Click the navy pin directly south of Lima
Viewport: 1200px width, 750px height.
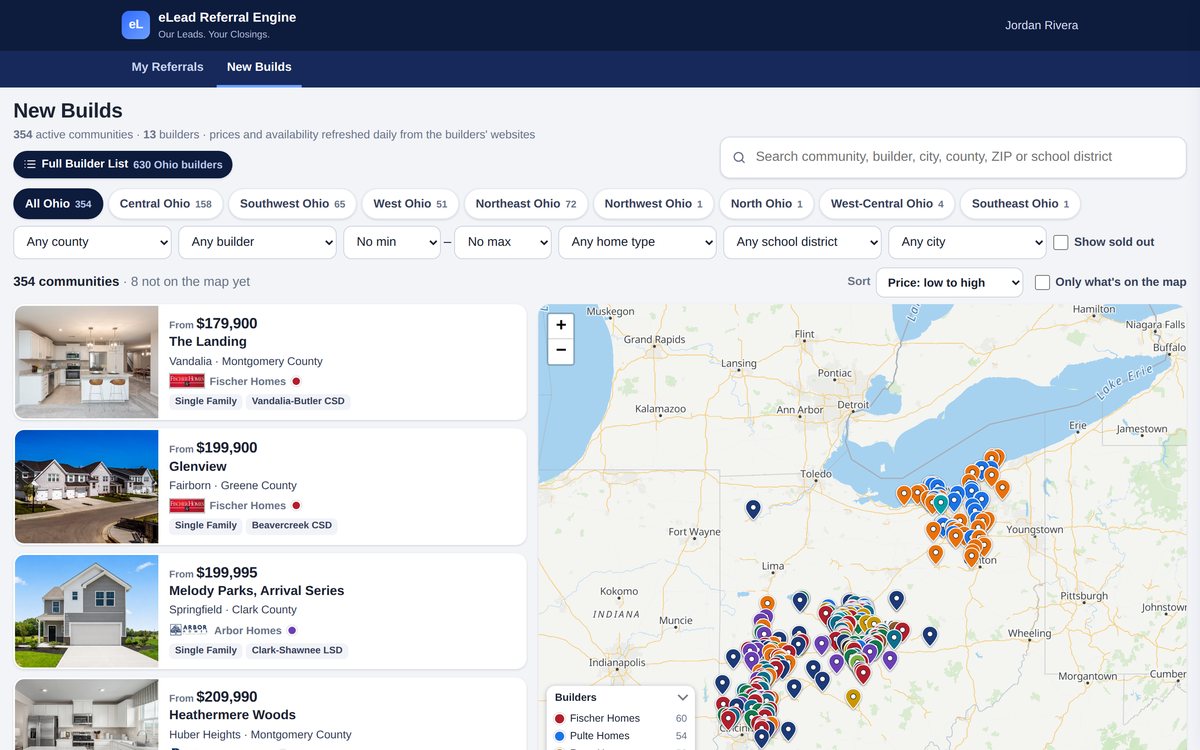coord(800,601)
